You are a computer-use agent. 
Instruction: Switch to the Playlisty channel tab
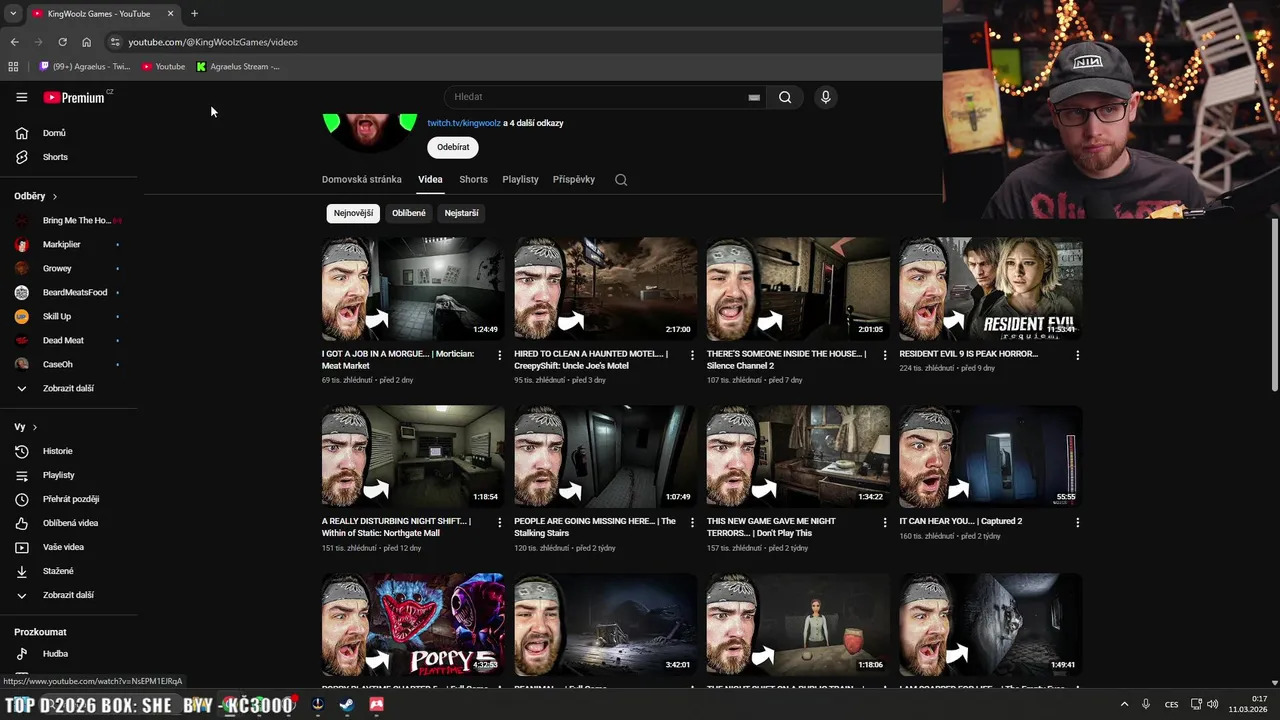(x=520, y=180)
